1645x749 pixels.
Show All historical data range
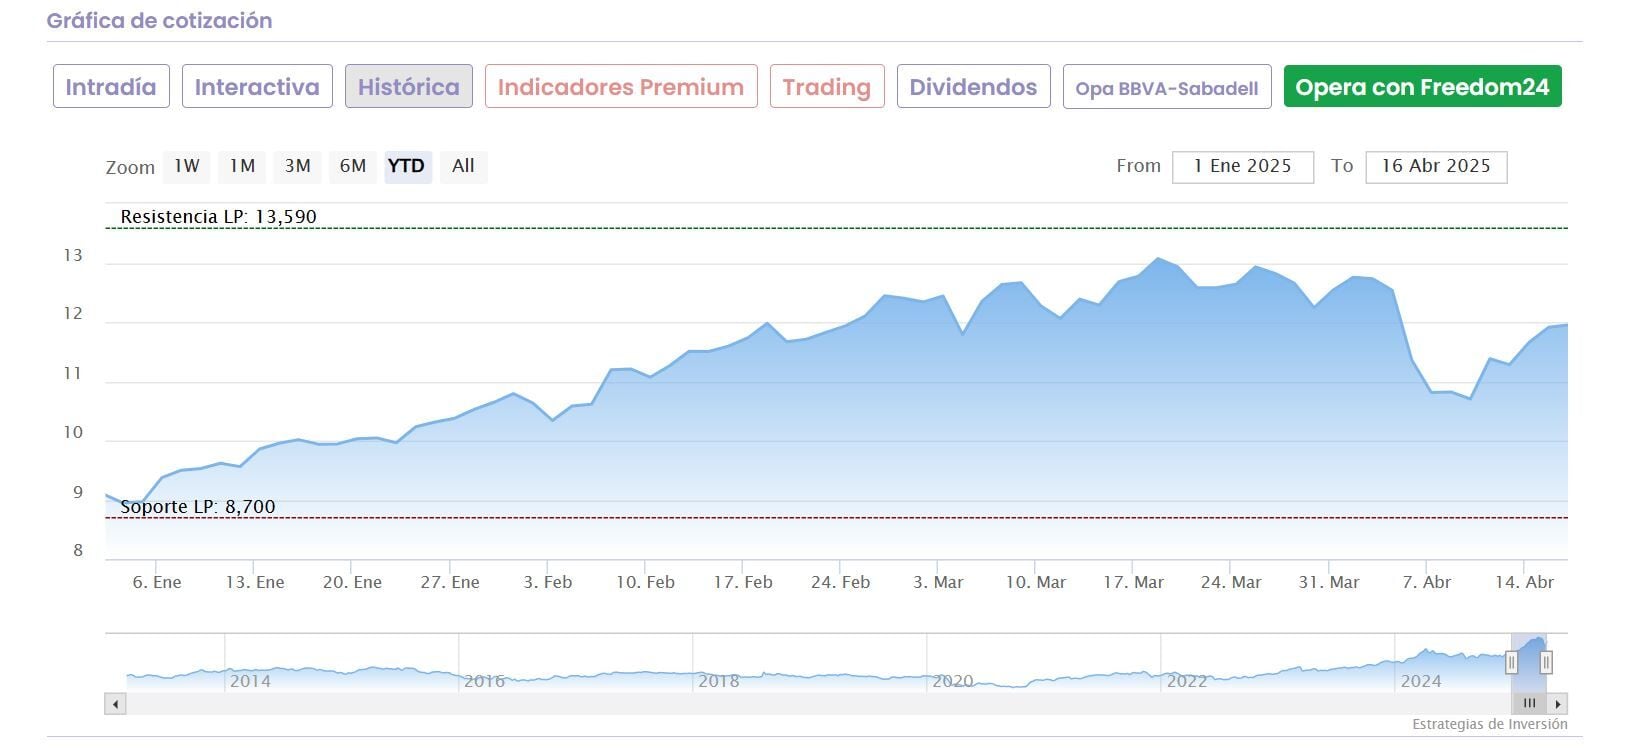463,166
